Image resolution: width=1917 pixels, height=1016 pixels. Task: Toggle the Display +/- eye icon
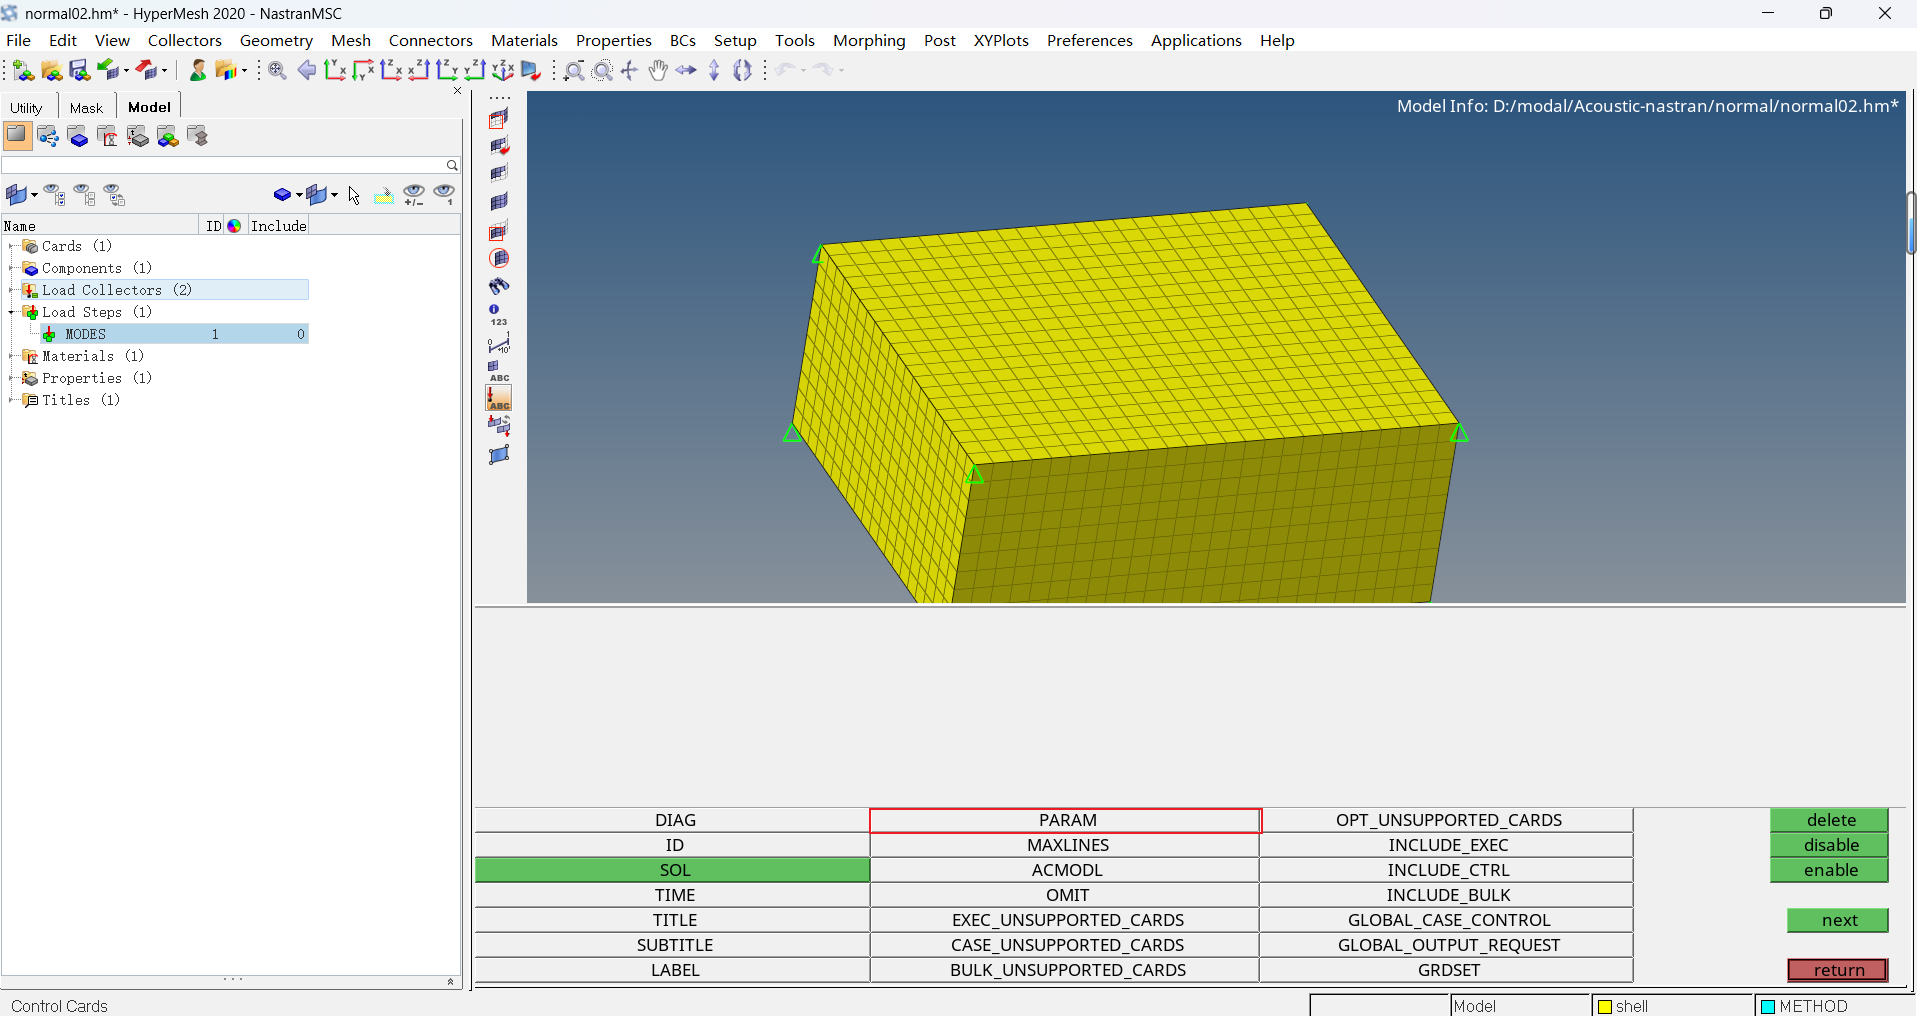coord(414,195)
